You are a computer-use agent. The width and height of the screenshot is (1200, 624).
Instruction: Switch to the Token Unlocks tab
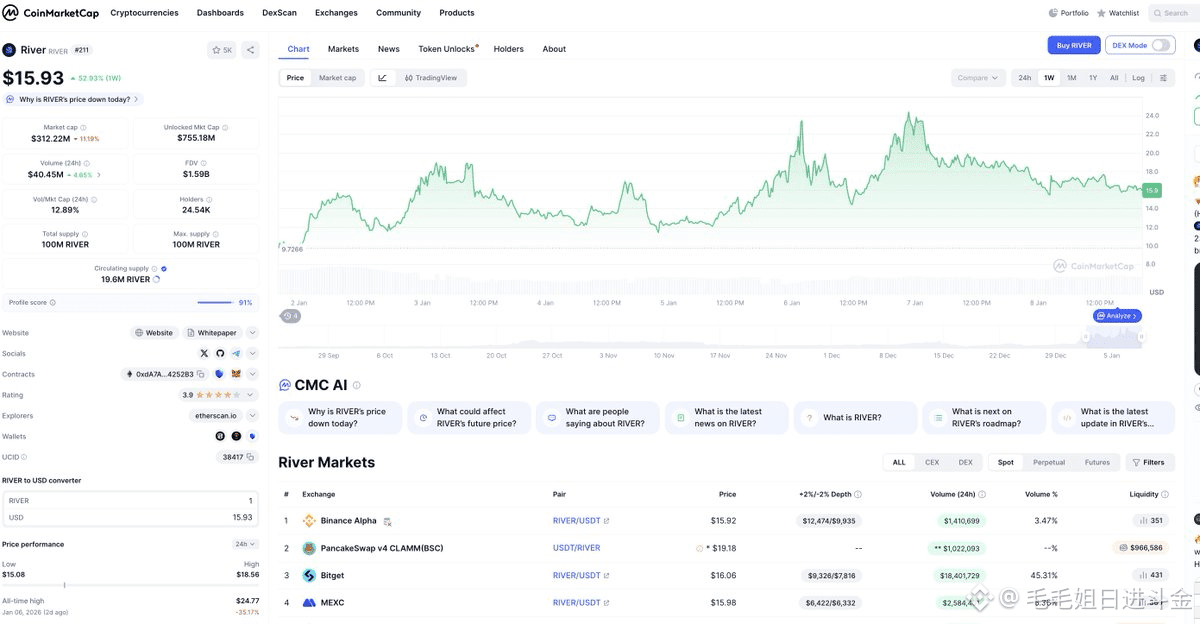coord(447,49)
